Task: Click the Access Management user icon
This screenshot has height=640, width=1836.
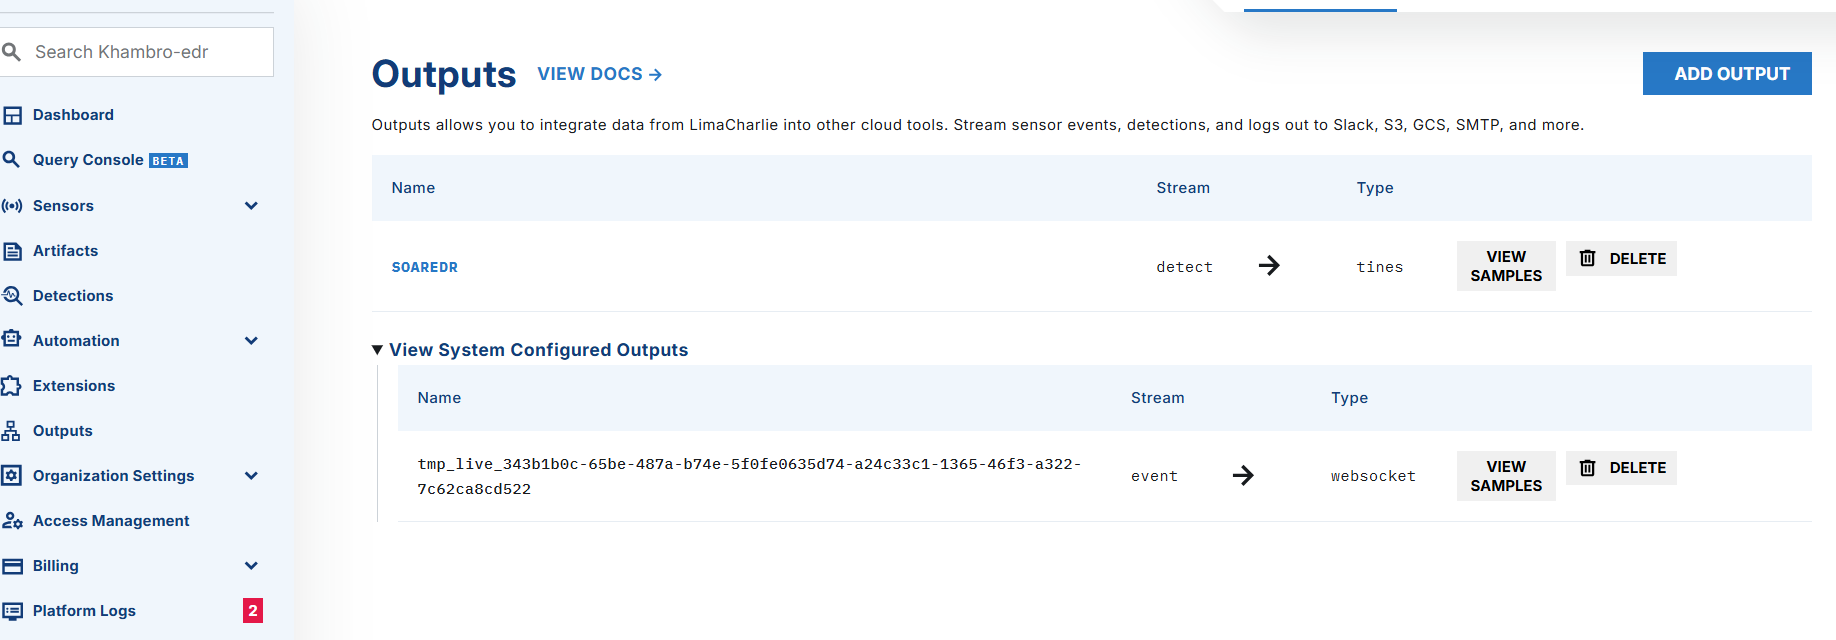Action: pos(12,521)
